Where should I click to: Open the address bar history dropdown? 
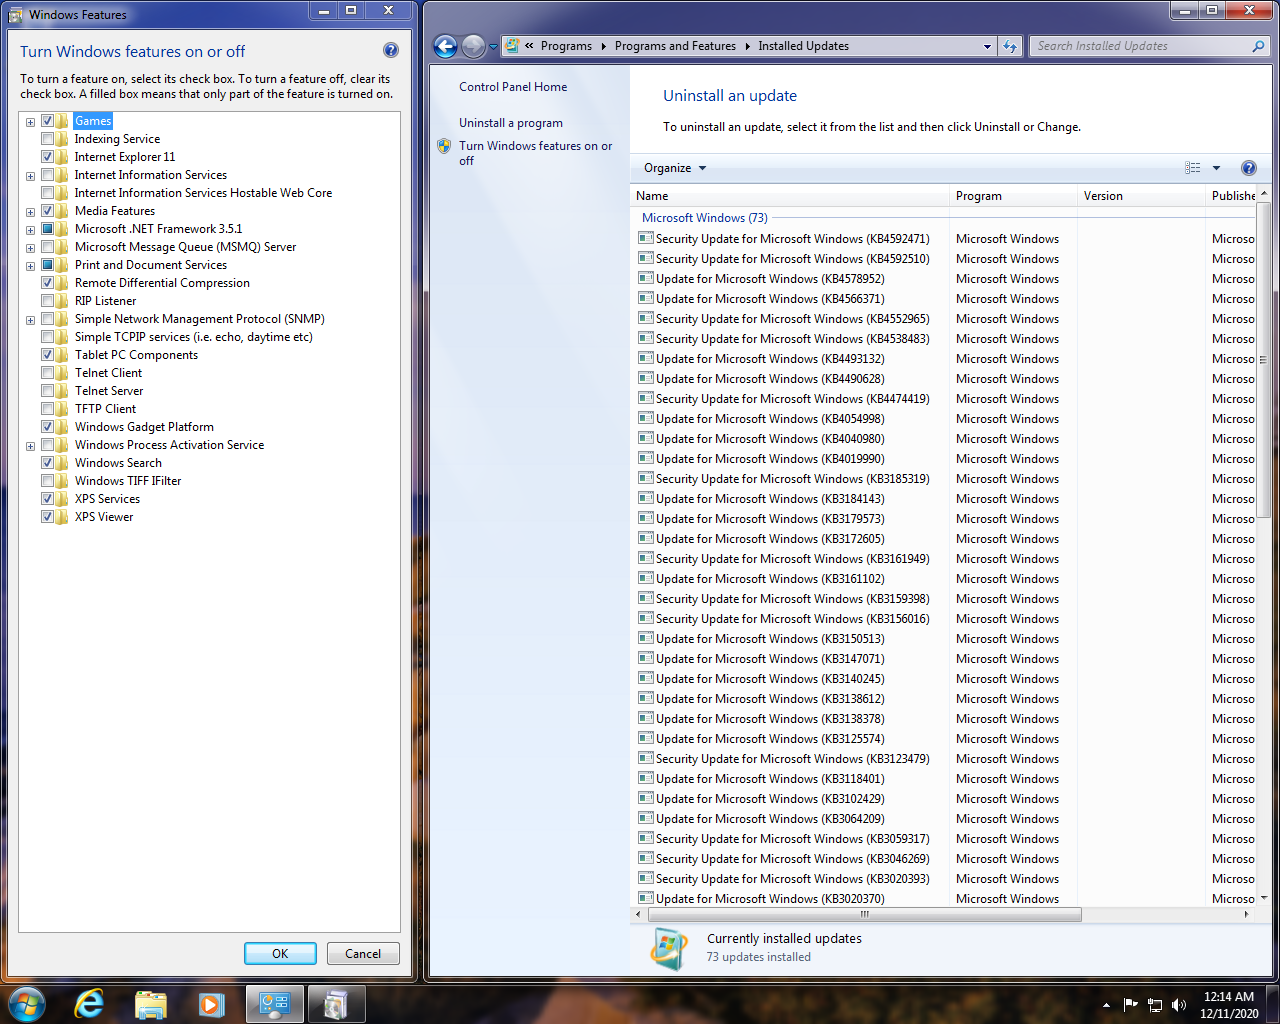click(x=987, y=46)
